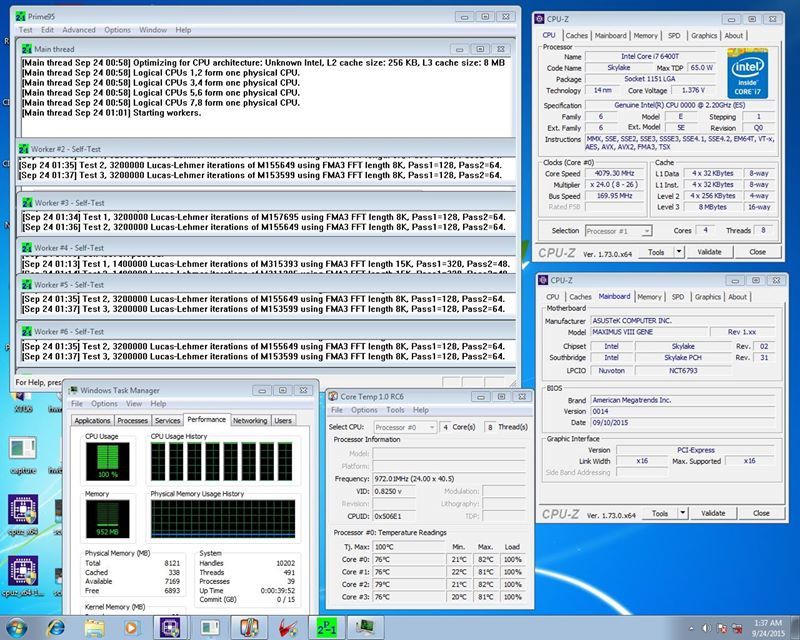Switch to the Caches tab in upper CPU-Z
Image resolution: width=800 pixels, height=640 pixels.
tap(577, 36)
